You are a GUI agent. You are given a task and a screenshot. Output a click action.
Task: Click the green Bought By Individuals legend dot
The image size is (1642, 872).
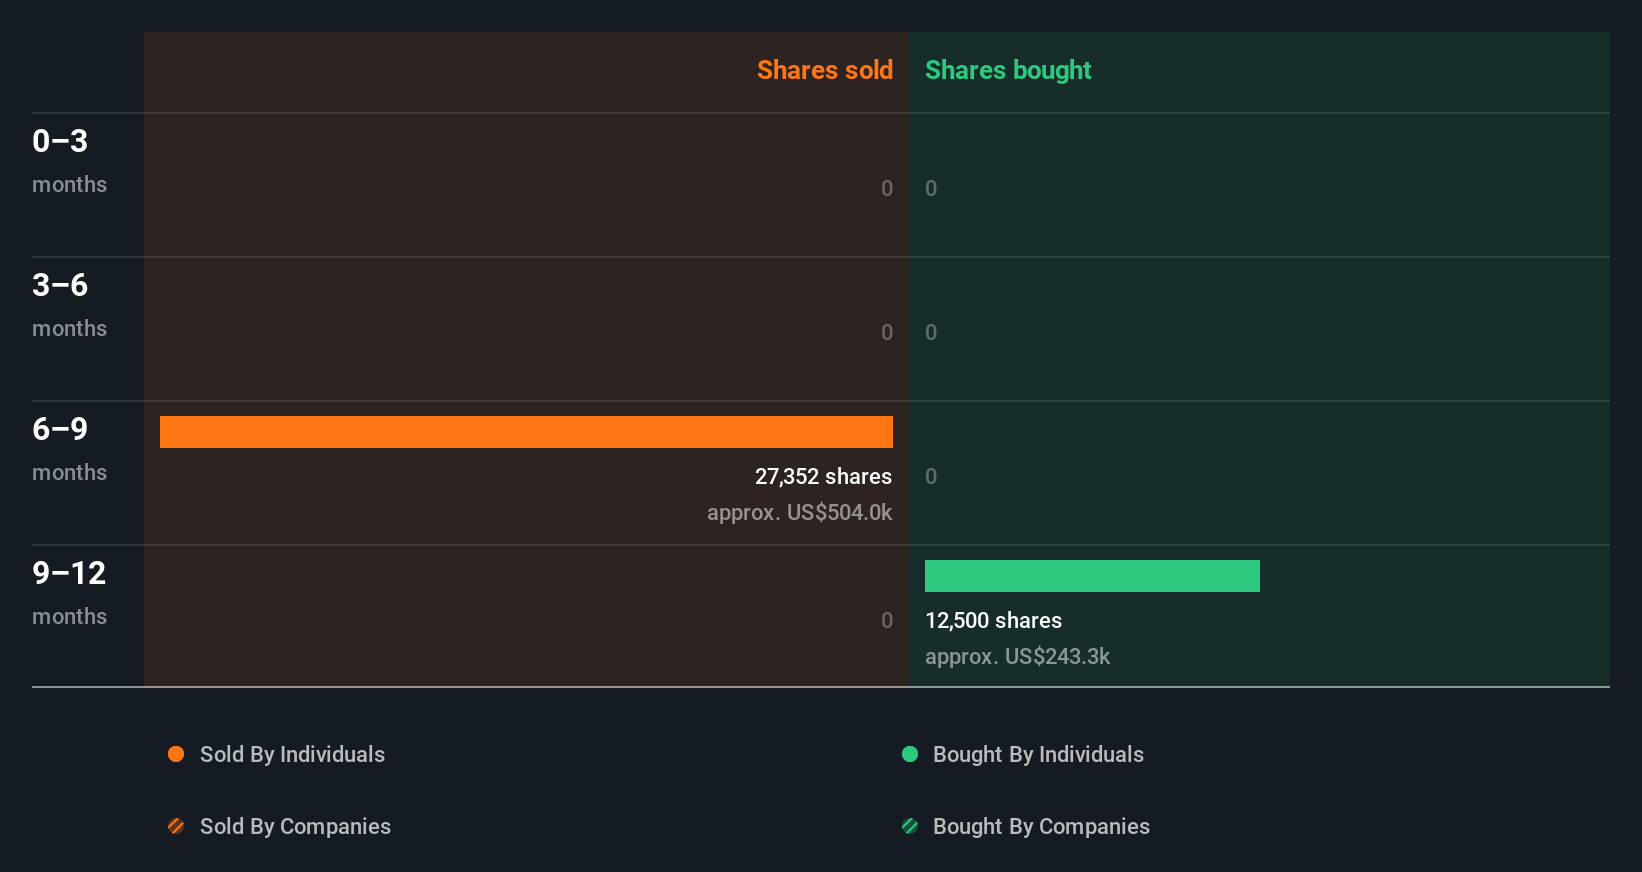tap(910, 754)
